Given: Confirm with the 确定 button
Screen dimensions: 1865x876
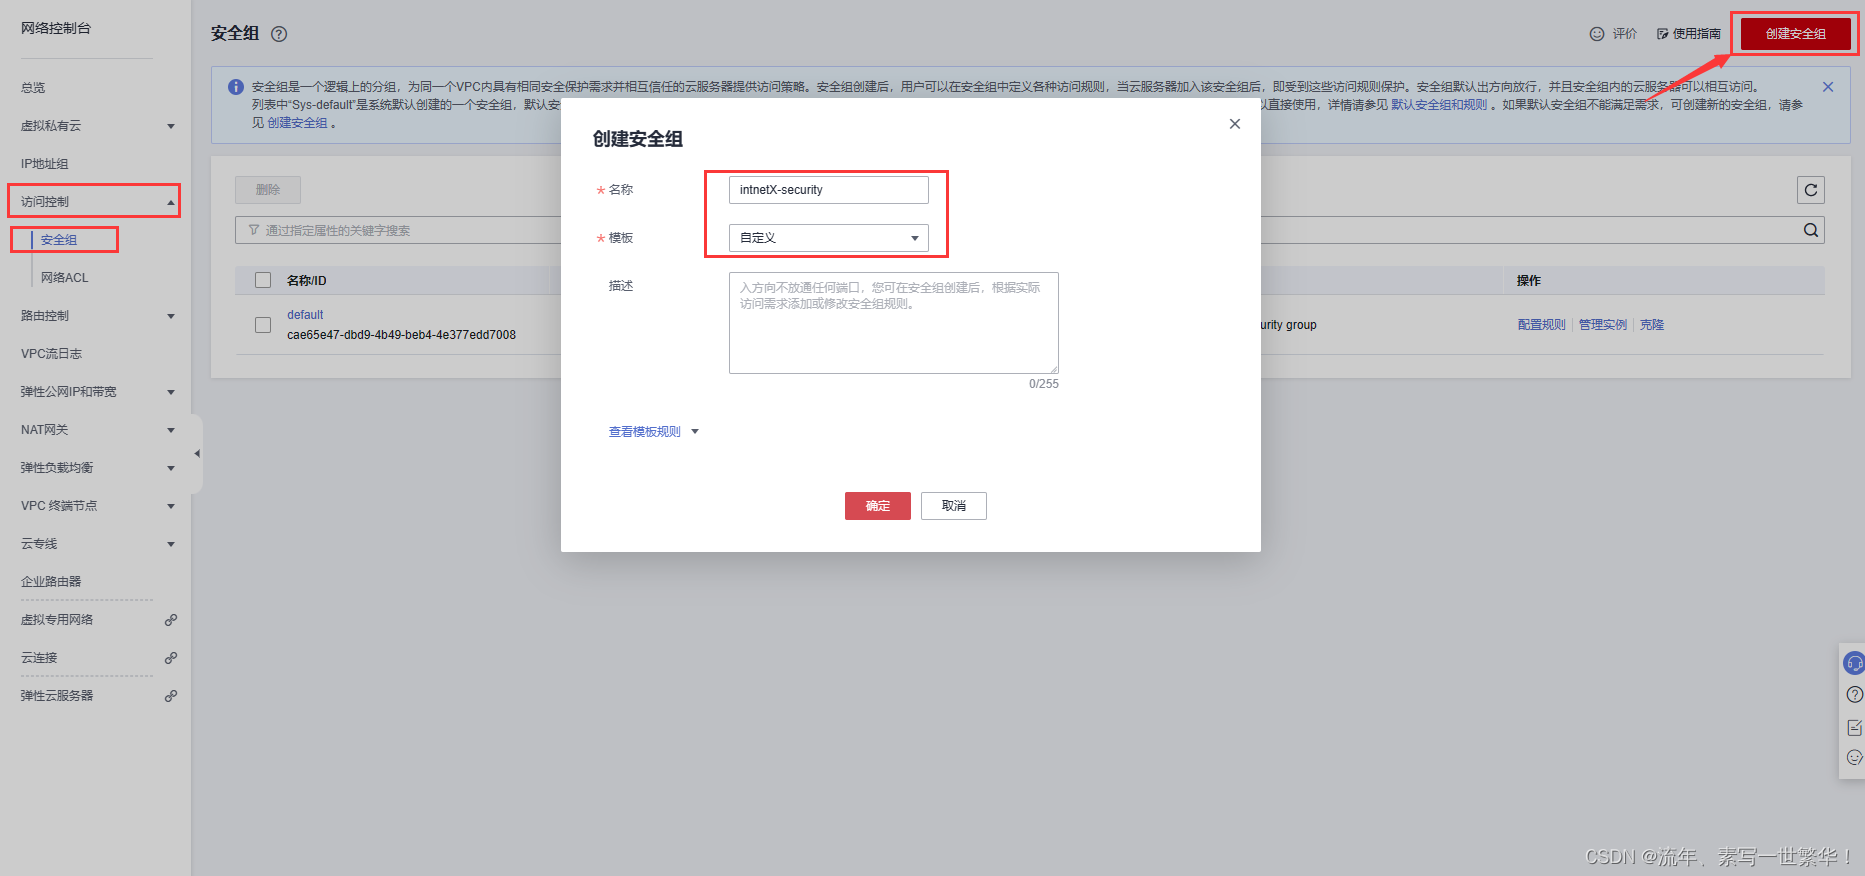Looking at the screenshot, I should coord(877,506).
